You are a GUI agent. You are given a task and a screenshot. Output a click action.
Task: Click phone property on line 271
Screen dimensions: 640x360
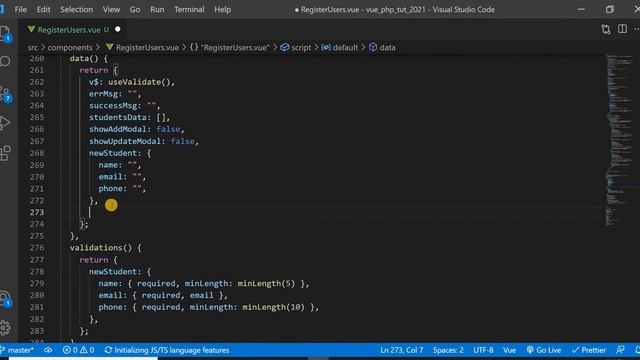pyautogui.click(x=110, y=189)
